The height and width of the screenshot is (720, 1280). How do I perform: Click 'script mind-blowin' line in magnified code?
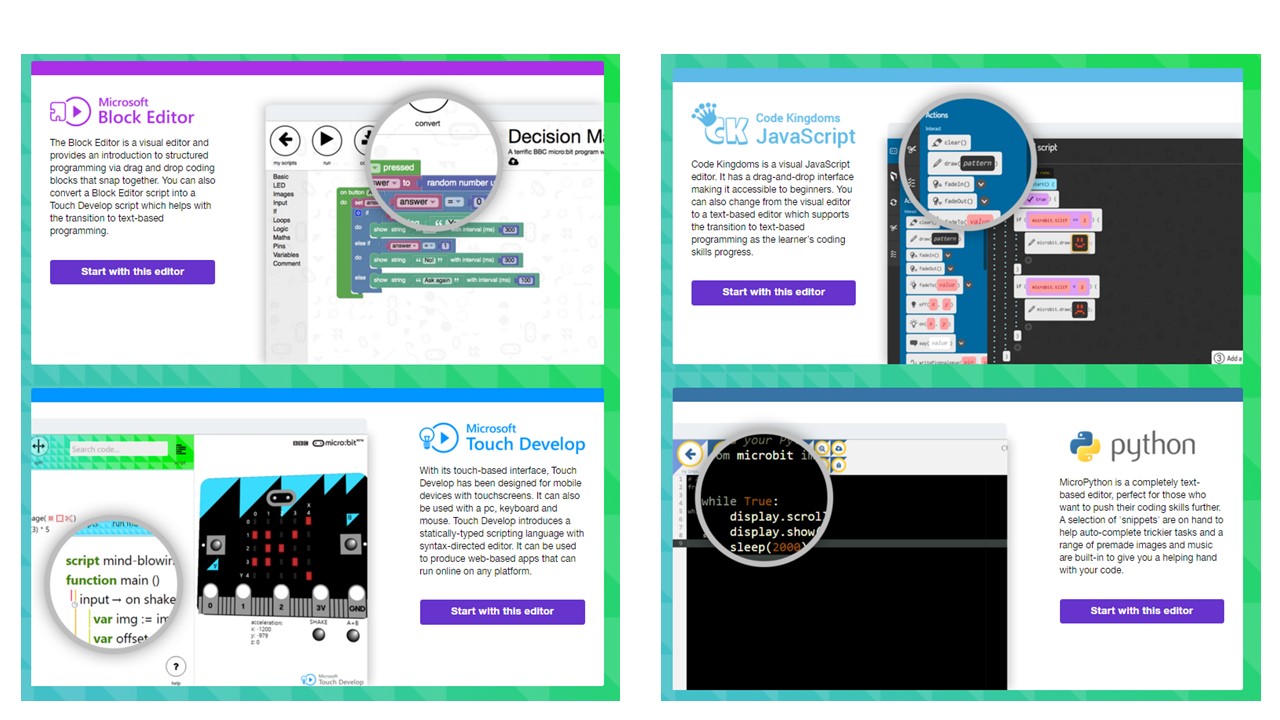click(x=120, y=561)
